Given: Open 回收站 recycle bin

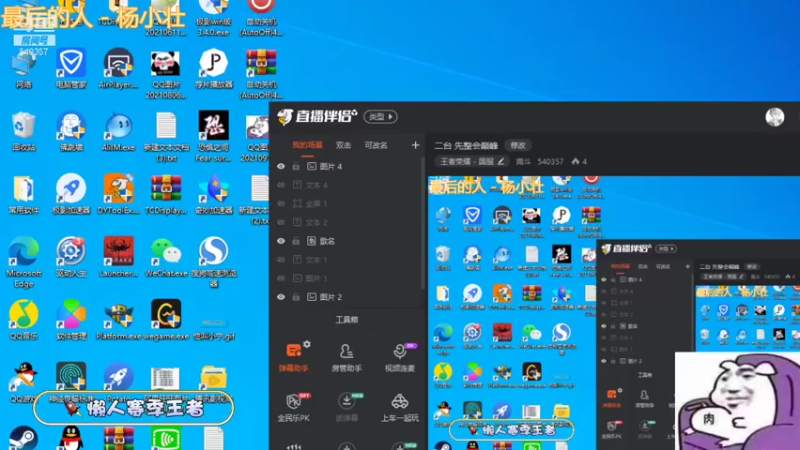Looking at the screenshot, I should click(x=23, y=131).
